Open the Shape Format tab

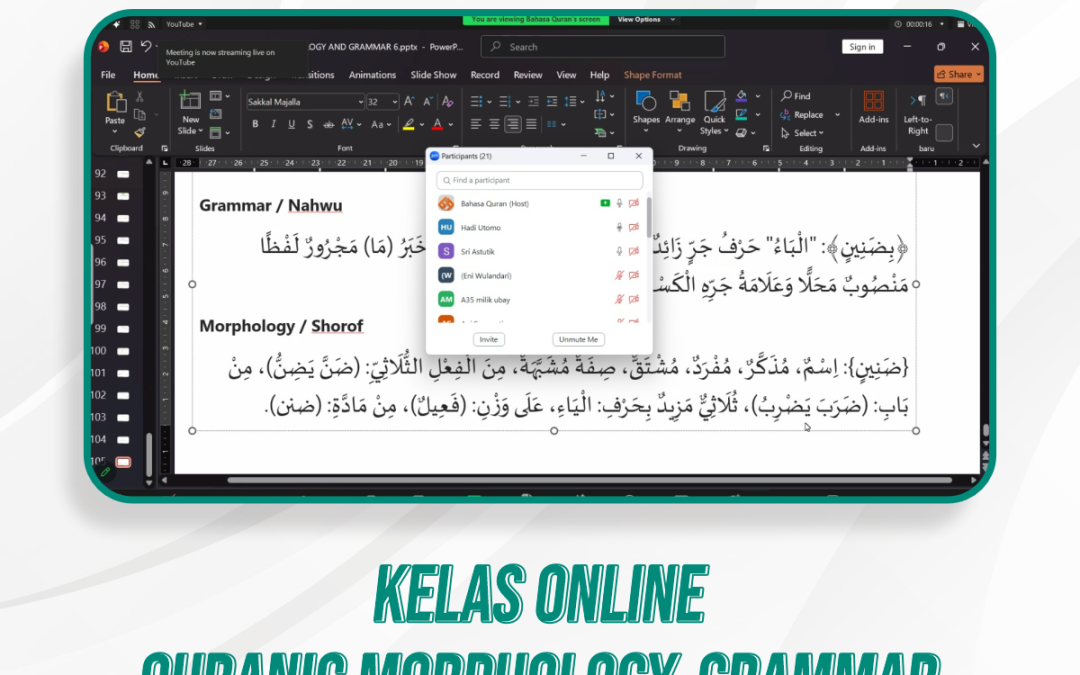(652, 74)
